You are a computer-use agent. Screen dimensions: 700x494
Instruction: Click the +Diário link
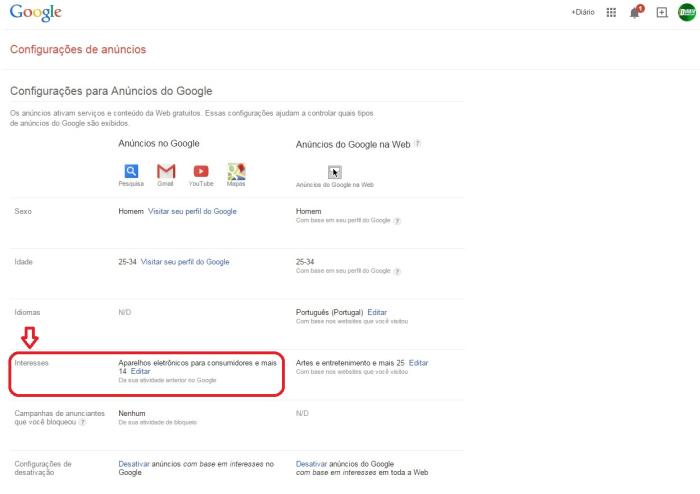pyautogui.click(x=584, y=13)
